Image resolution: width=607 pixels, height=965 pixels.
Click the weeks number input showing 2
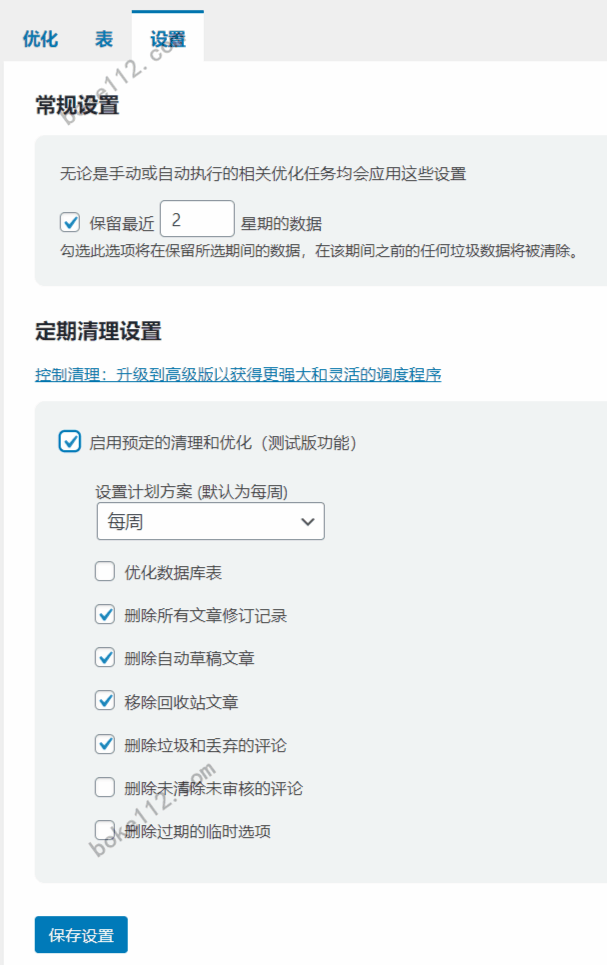[x=197, y=218]
